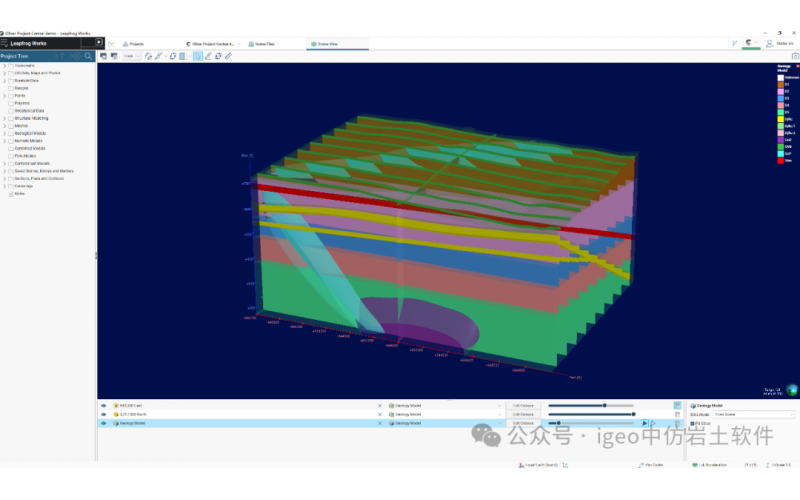800x500 pixels.
Task: Select the pointer tool in scene toolbar
Action: (196, 56)
